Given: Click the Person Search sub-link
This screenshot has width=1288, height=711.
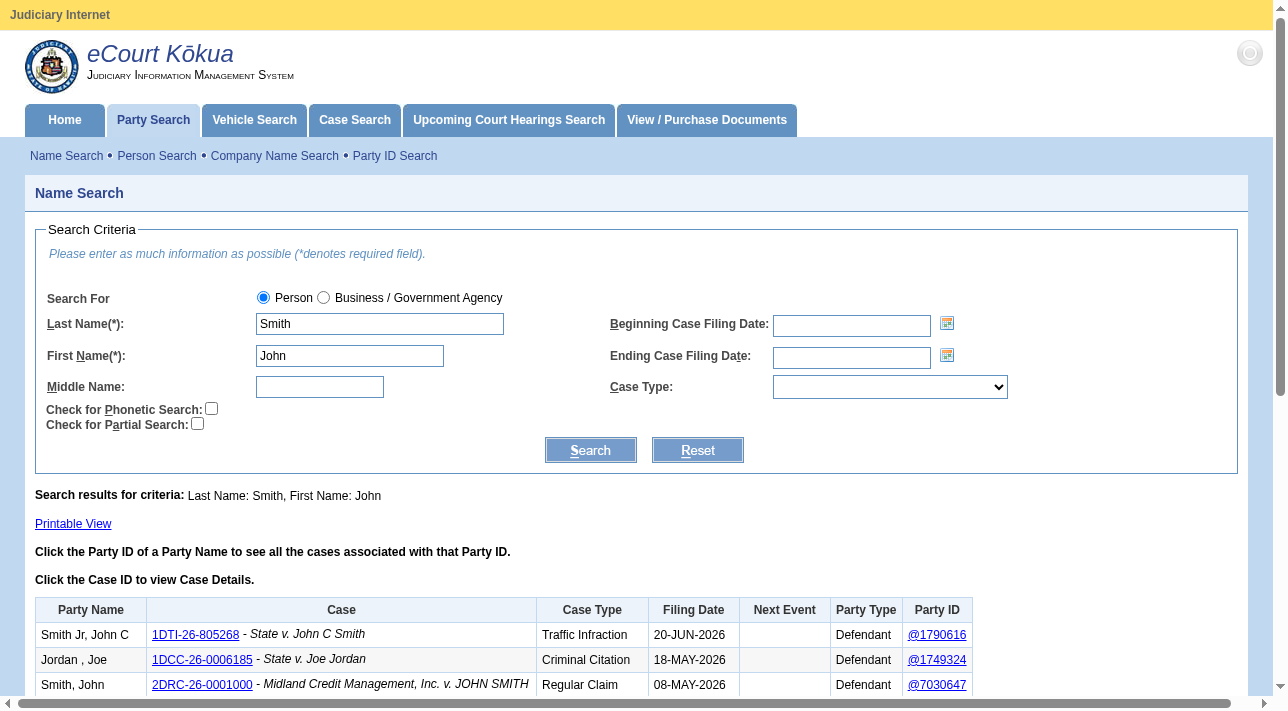Looking at the screenshot, I should pyautogui.click(x=157, y=156).
